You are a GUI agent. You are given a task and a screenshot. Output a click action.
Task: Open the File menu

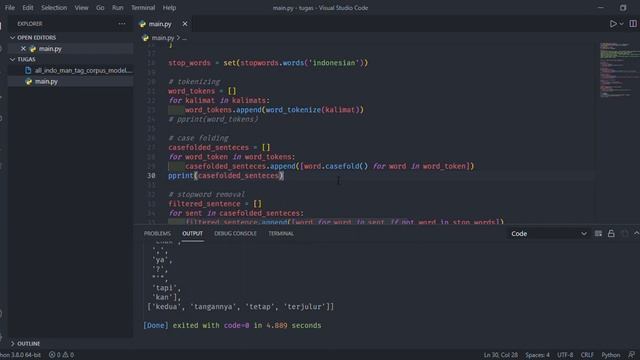[x=10, y=8]
